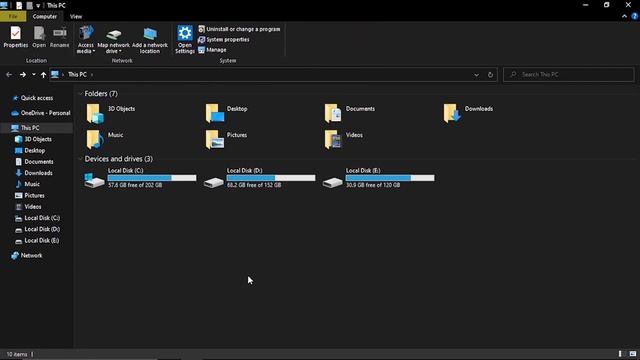Collapse the Devices and drives (3) group
The width and height of the screenshot is (640, 360).
click(80, 159)
